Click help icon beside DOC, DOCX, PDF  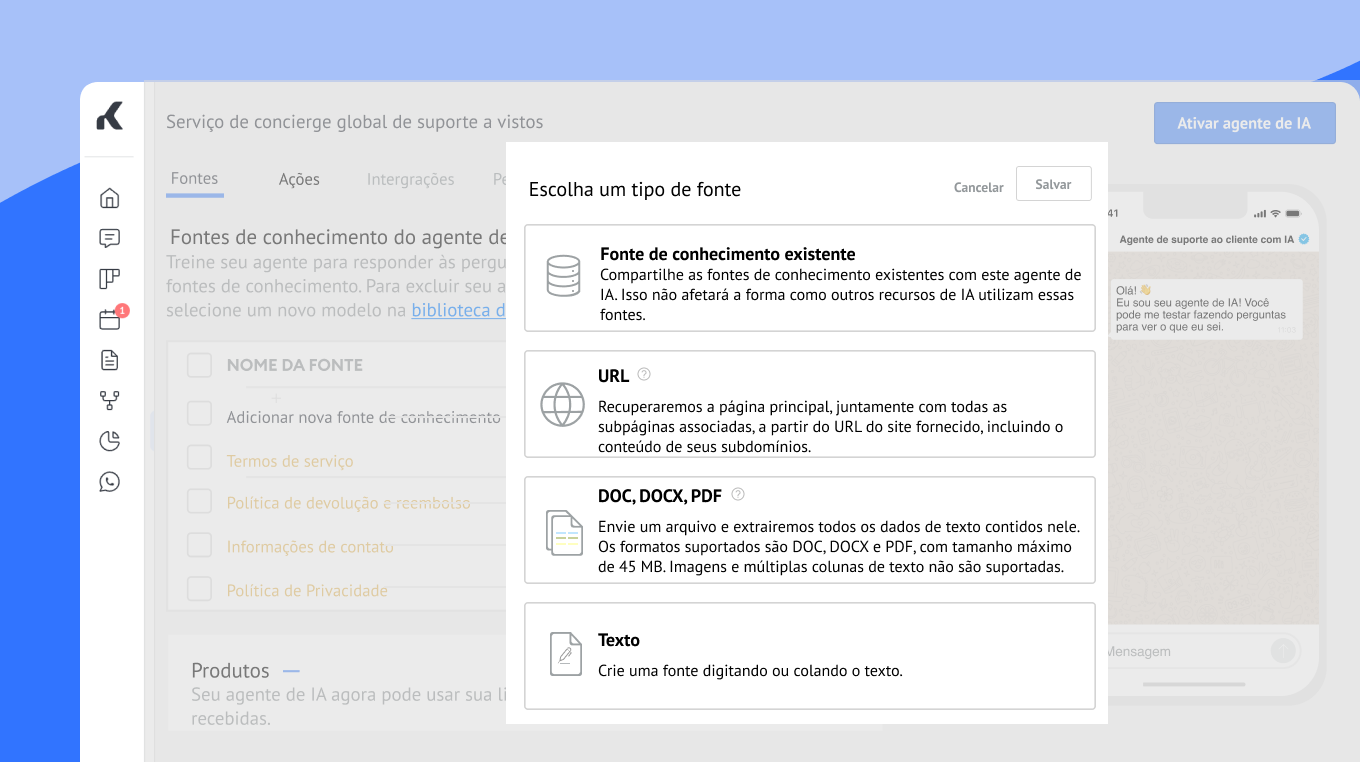pyautogui.click(x=738, y=494)
